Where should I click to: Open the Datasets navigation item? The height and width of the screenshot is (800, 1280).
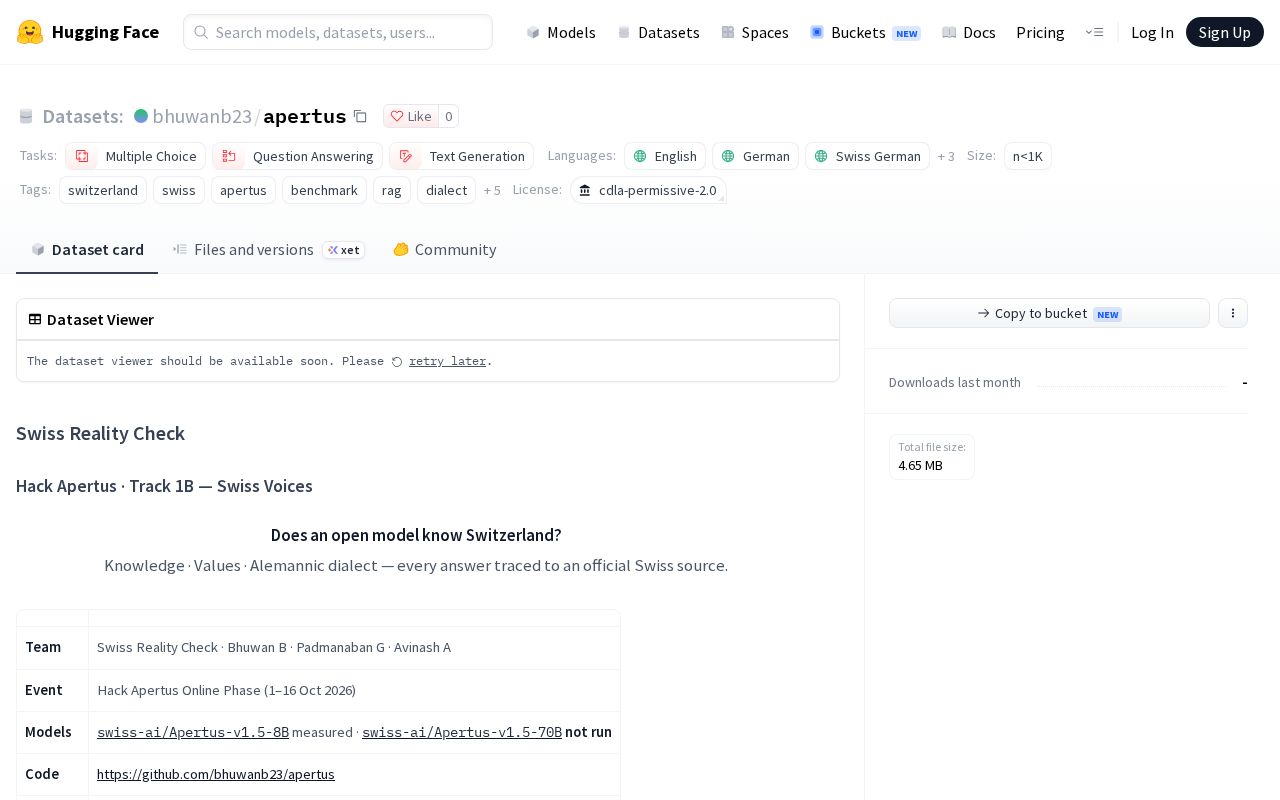[x=658, y=32]
